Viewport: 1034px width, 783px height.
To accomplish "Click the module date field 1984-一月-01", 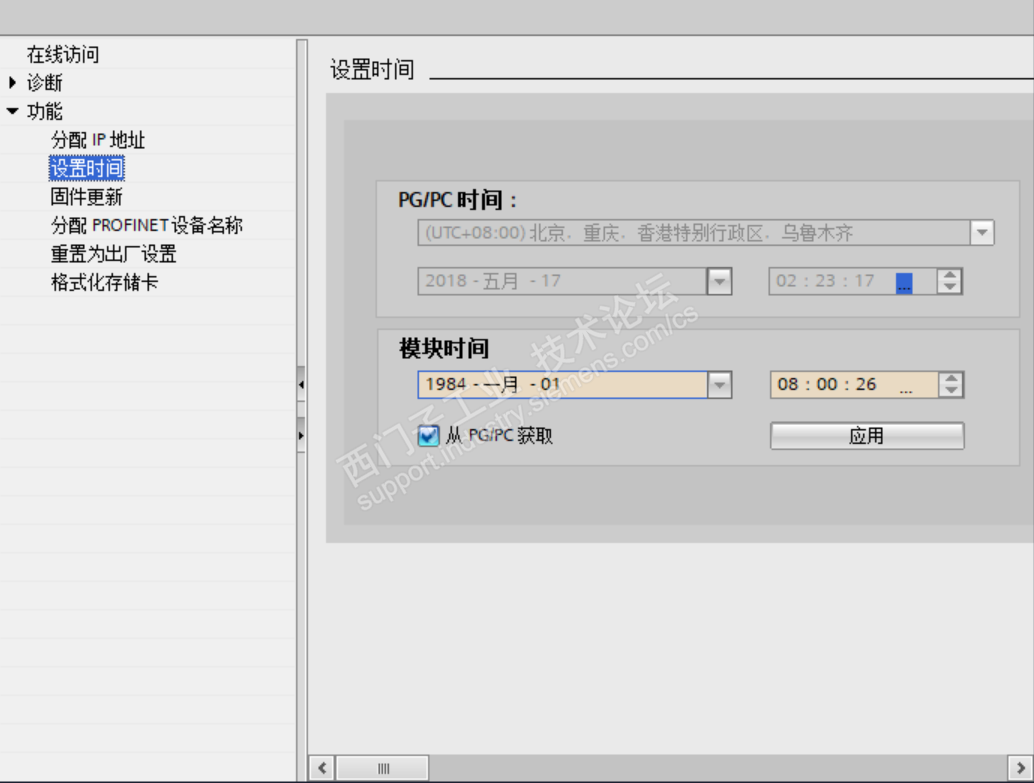I will click(563, 385).
